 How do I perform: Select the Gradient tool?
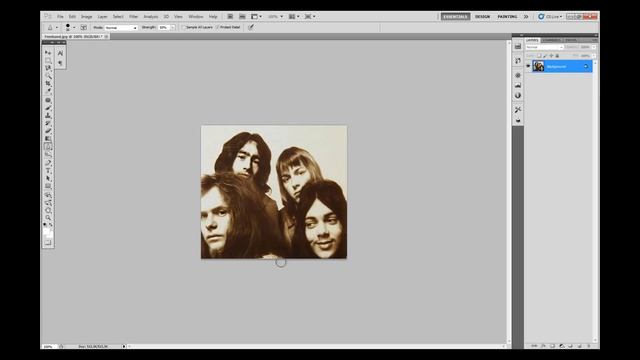[x=48, y=139]
